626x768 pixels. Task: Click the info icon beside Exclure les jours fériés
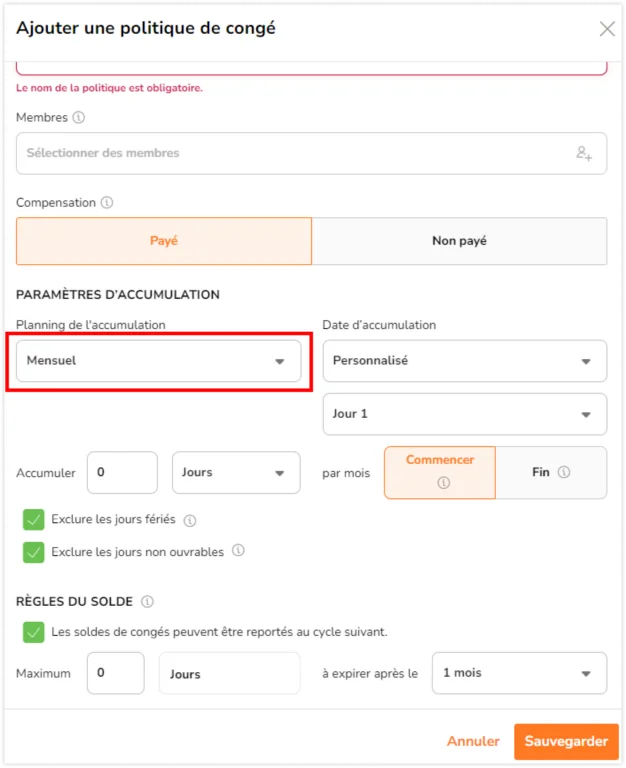(190, 520)
